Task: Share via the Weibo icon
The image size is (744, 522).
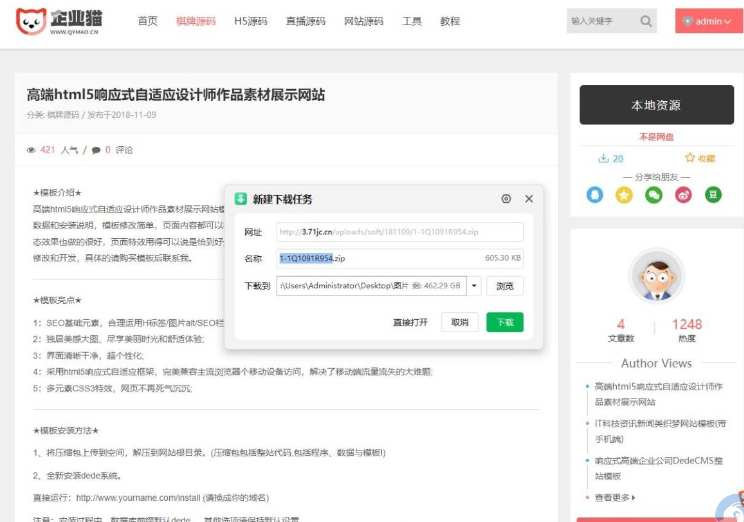Action: (x=683, y=195)
